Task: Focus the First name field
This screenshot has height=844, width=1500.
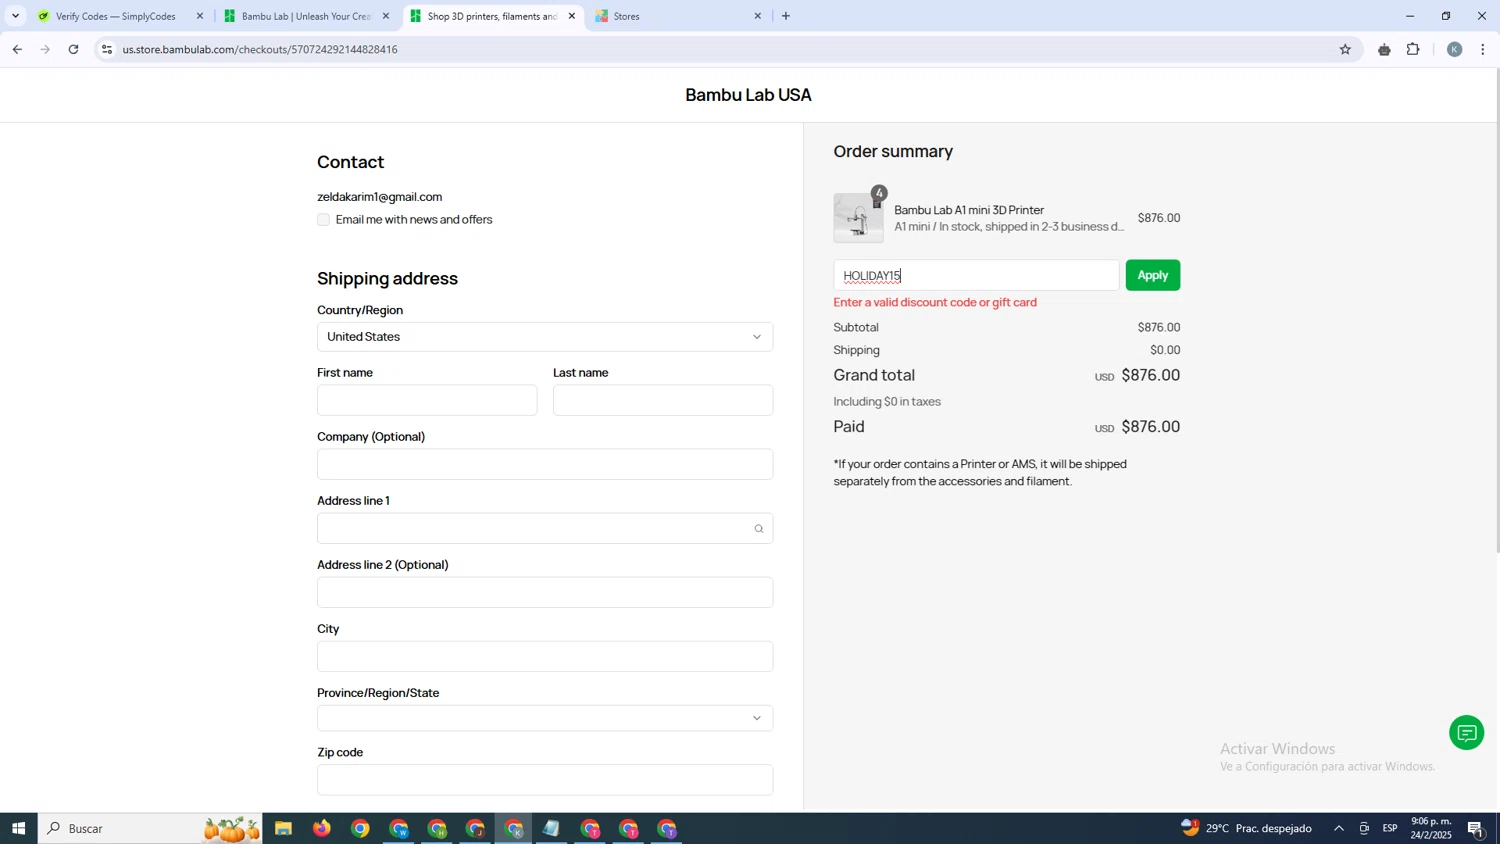Action: [x=427, y=400]
